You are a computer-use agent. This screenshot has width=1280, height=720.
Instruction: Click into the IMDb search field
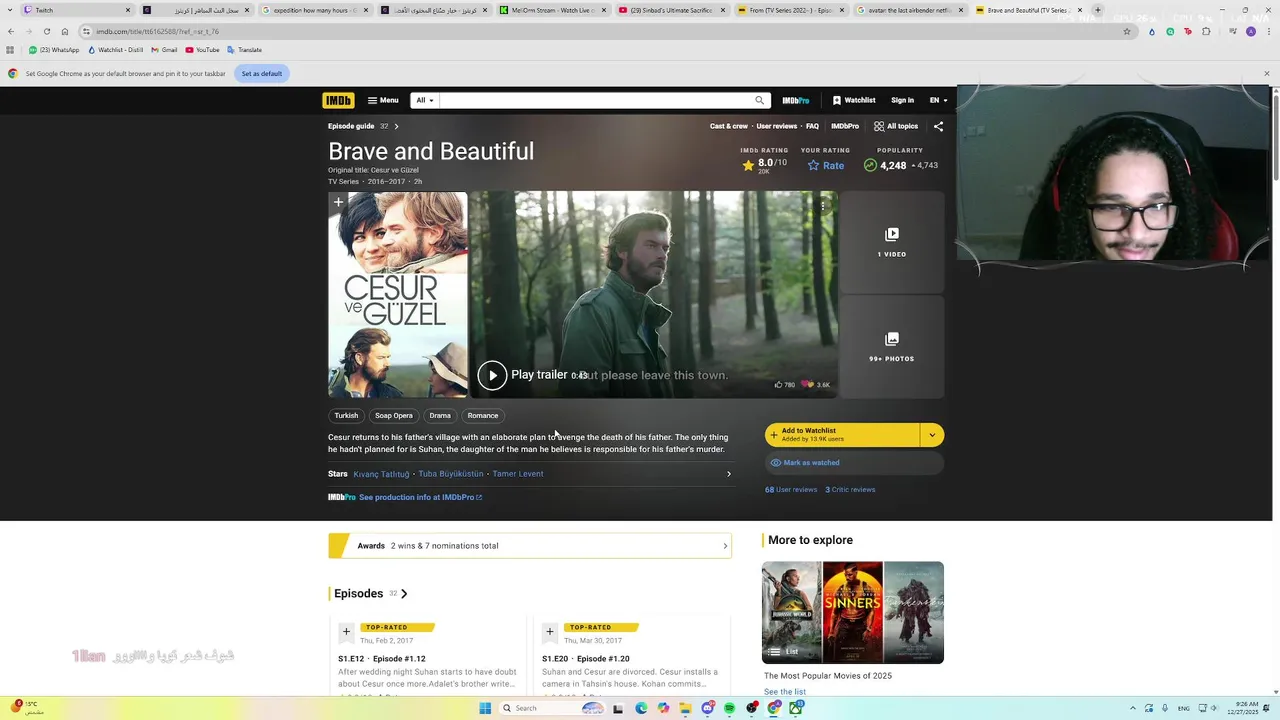(595, 100)
